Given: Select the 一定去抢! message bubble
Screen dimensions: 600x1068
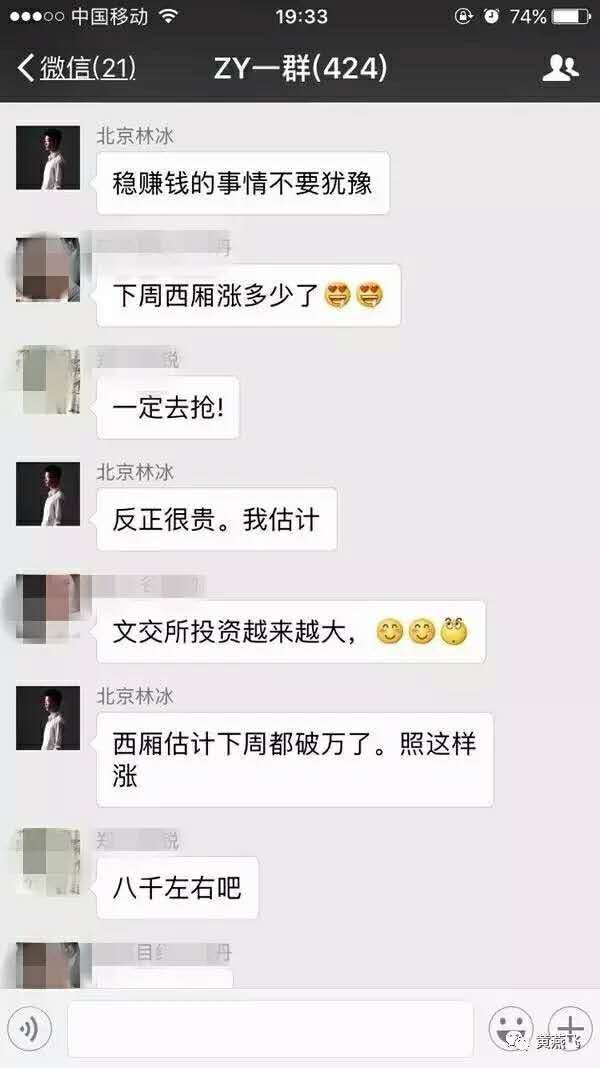Looking at the screenshot, I should coord(168,407).
